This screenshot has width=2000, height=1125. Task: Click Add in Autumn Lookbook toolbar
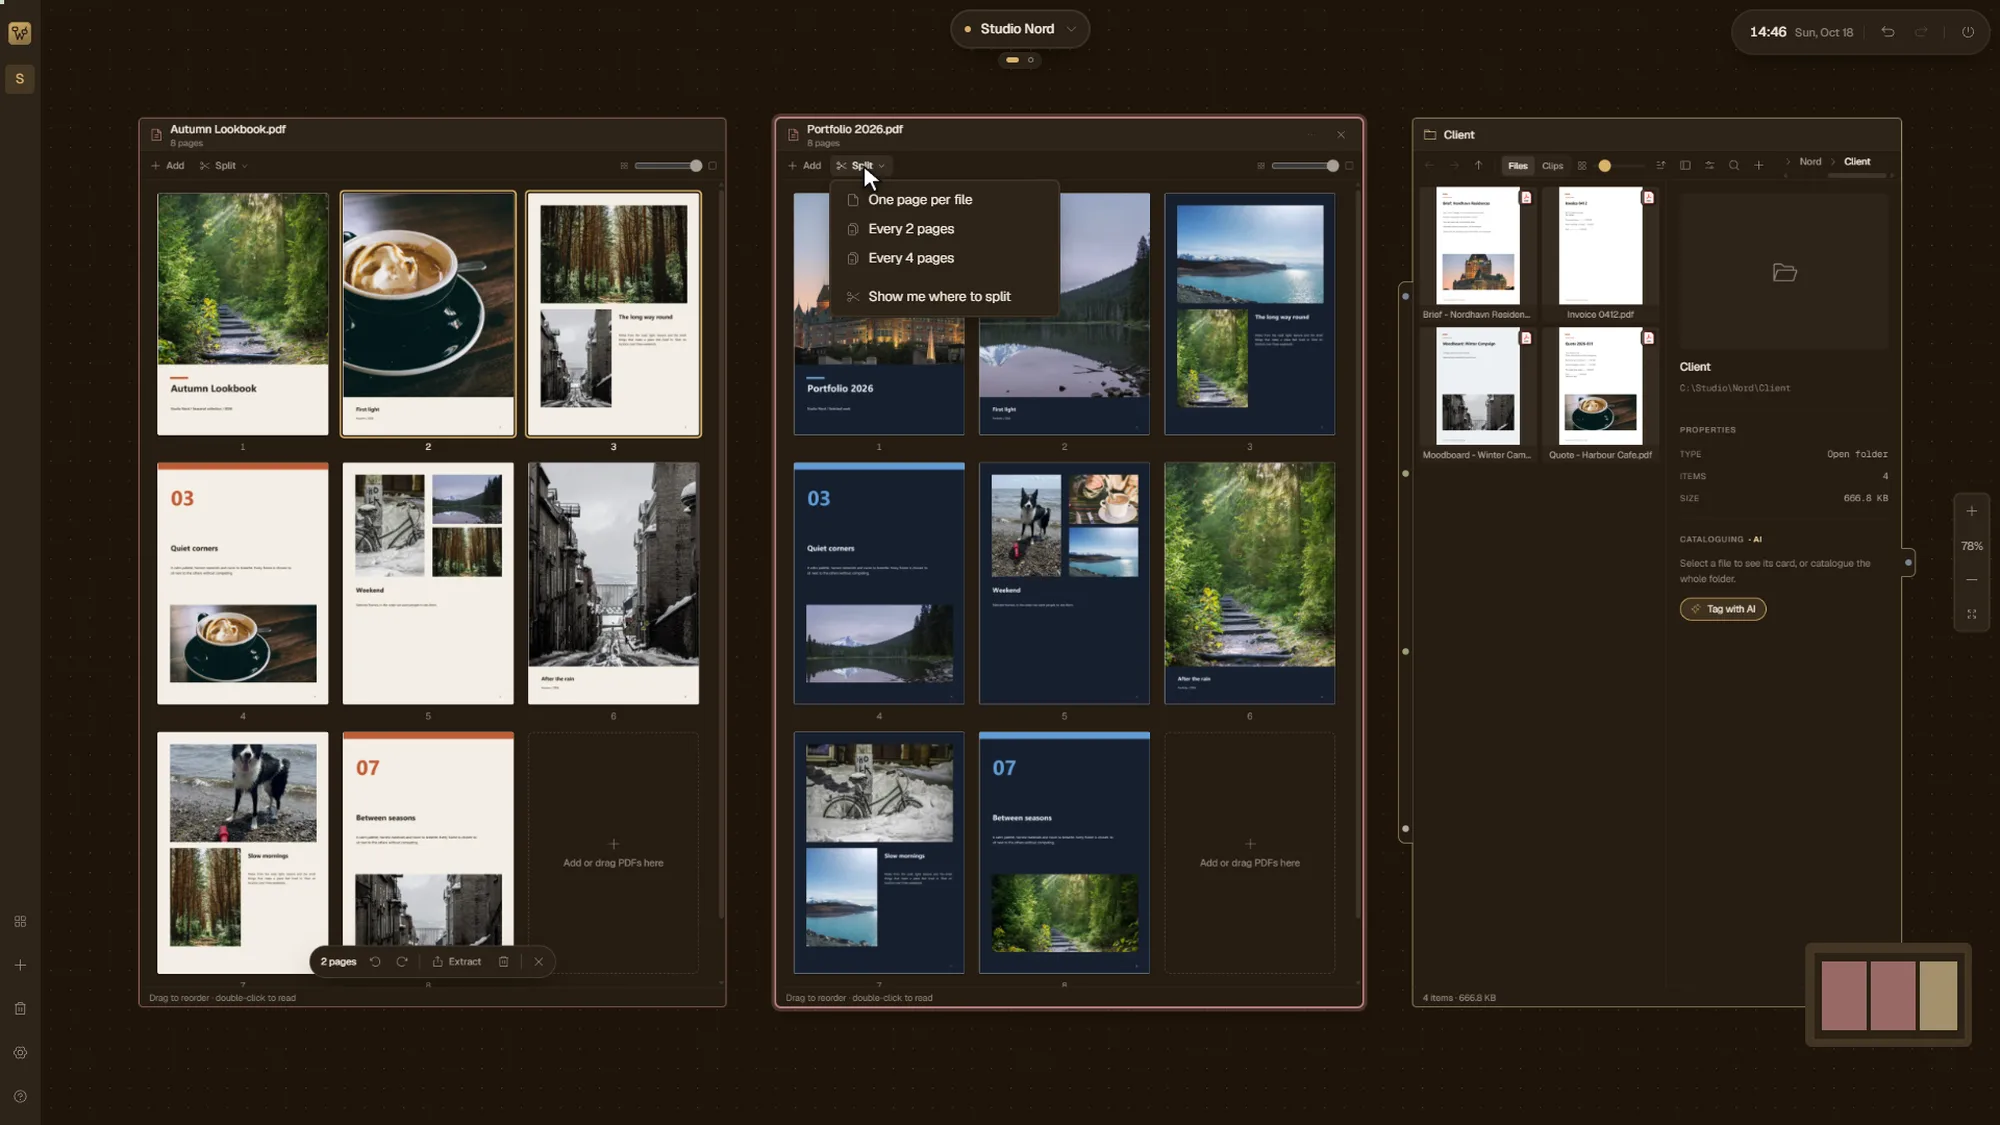point(167,166)
